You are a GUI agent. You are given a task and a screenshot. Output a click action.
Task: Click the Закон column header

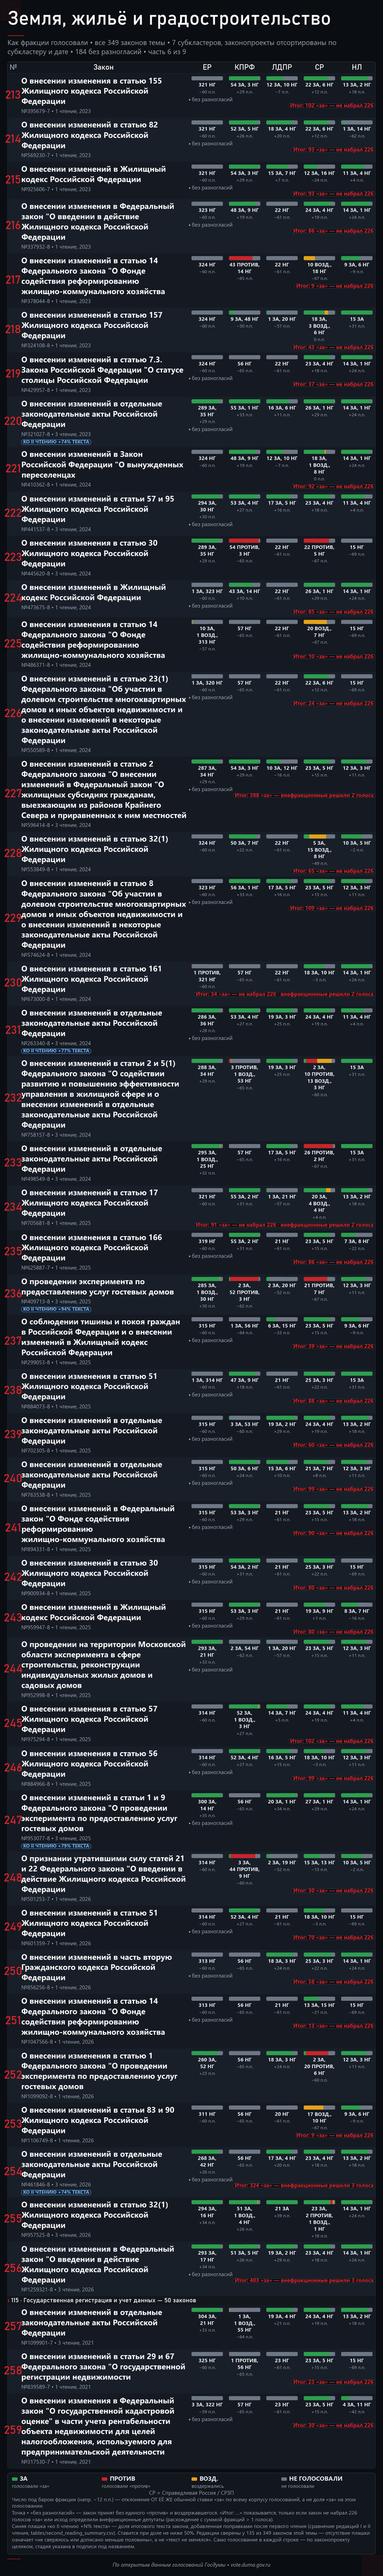103,67
